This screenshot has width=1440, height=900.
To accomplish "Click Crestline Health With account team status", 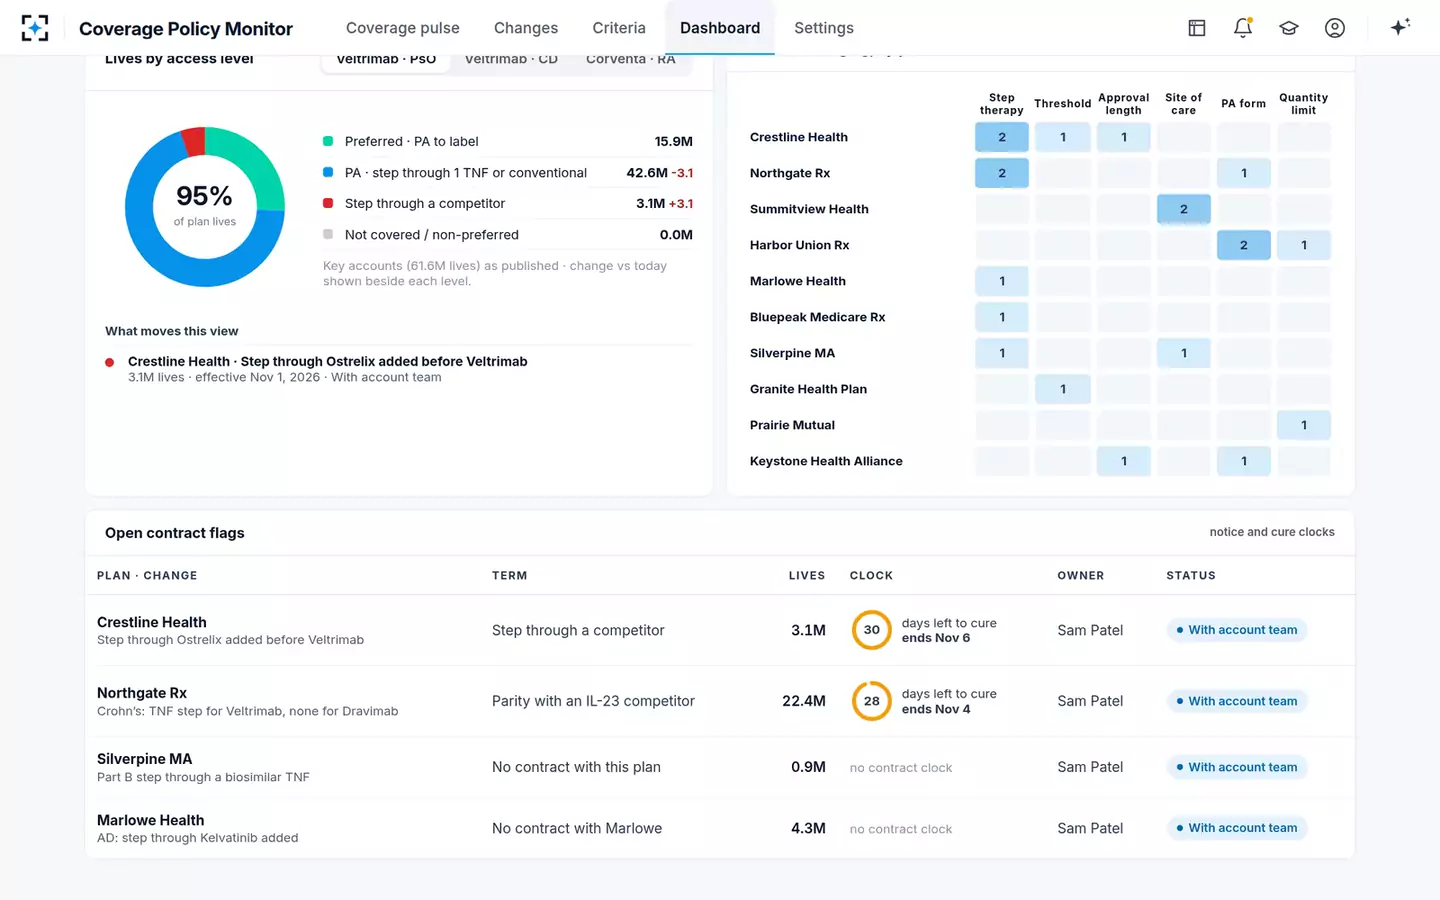I will pos(1237,630).
